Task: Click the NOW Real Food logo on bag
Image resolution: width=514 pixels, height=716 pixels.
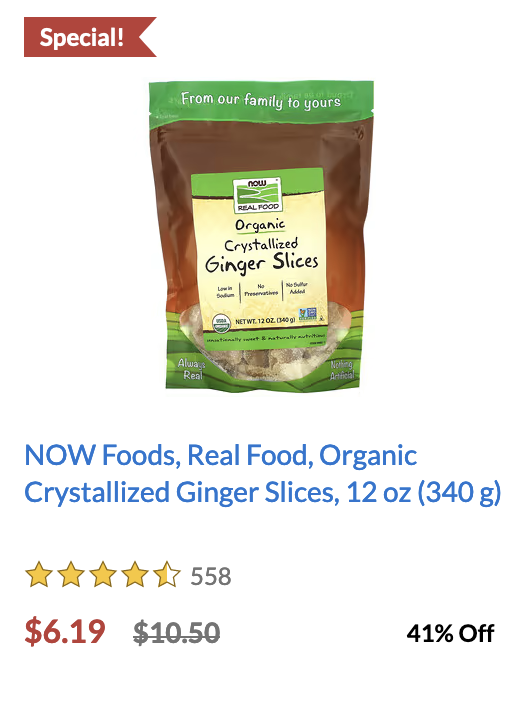Action: (x=257, y=196)
